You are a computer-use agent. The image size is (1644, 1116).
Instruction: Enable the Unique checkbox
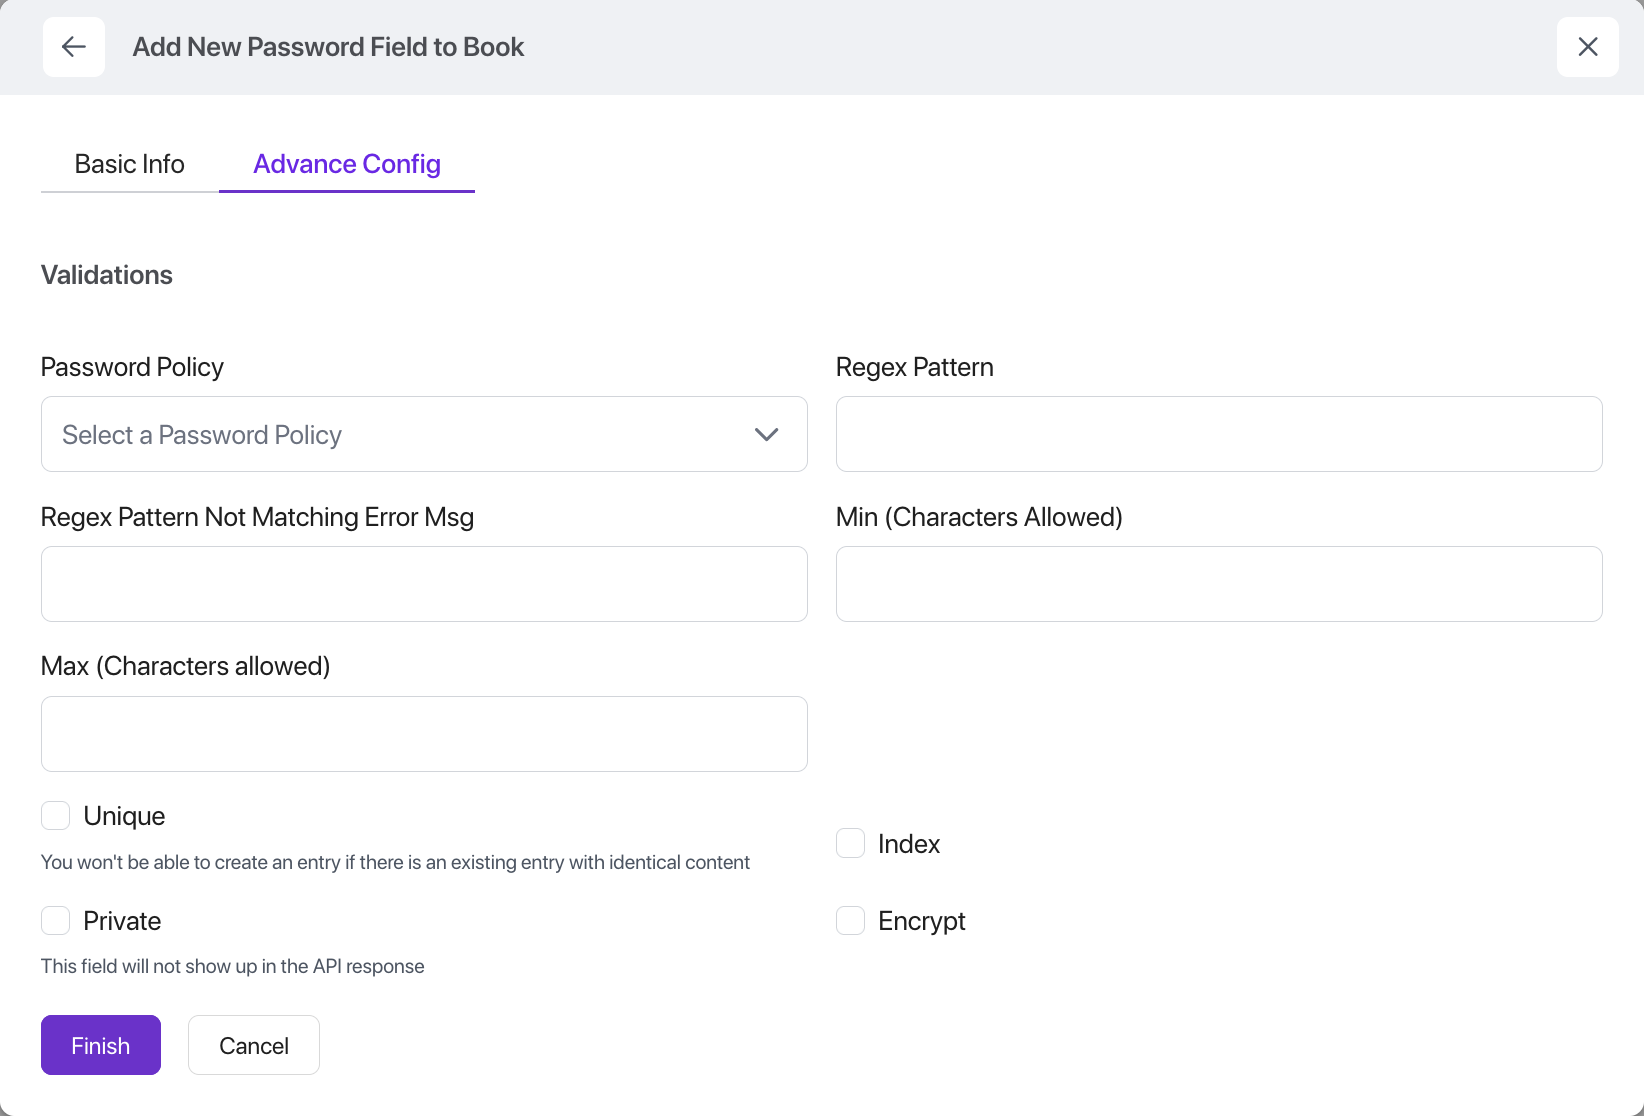pyautogui.click(x=56, y=816)
